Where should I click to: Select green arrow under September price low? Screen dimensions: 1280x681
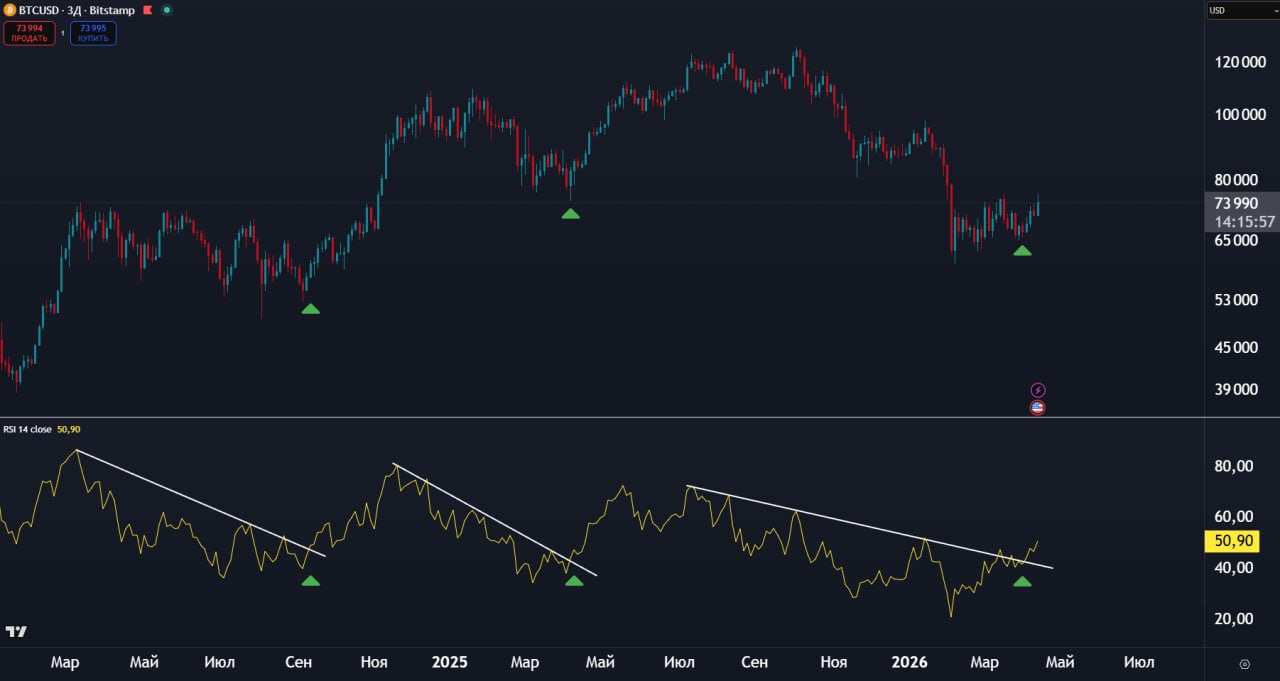311,310
